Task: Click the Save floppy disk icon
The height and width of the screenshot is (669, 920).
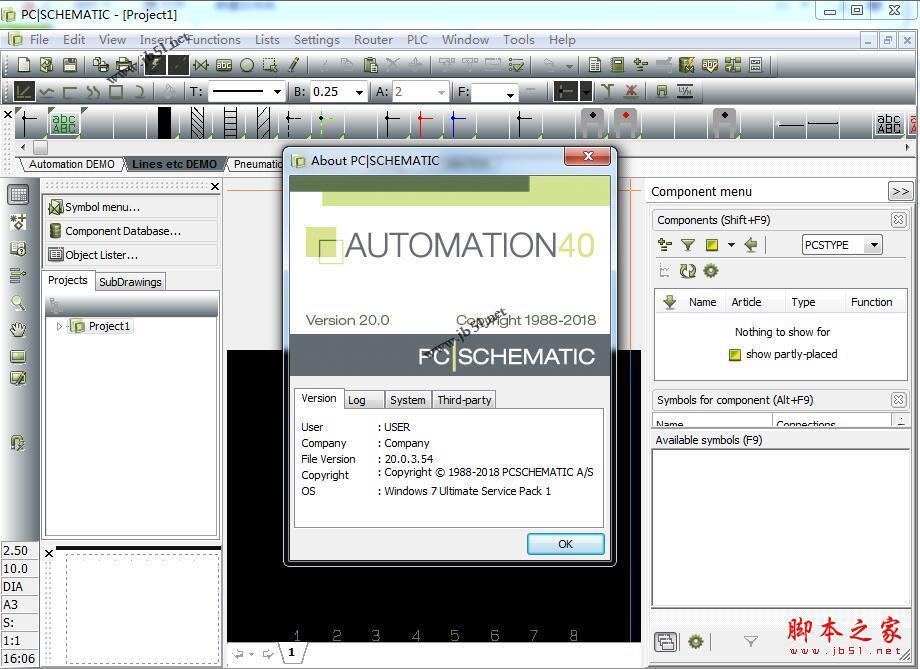Action: pos(70,65)
